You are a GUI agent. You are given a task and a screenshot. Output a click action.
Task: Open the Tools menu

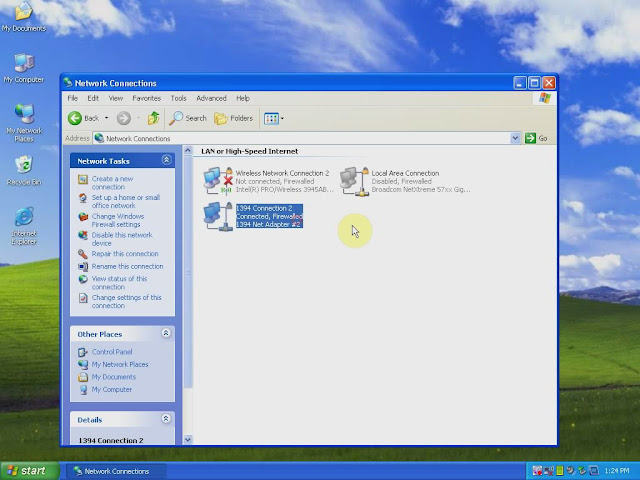(178, 98)
